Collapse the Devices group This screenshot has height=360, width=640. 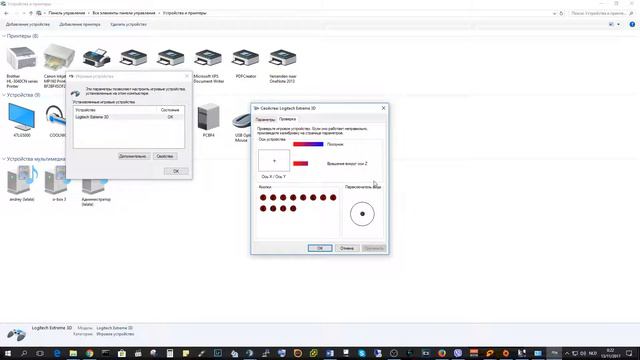(x=4, y=95)
